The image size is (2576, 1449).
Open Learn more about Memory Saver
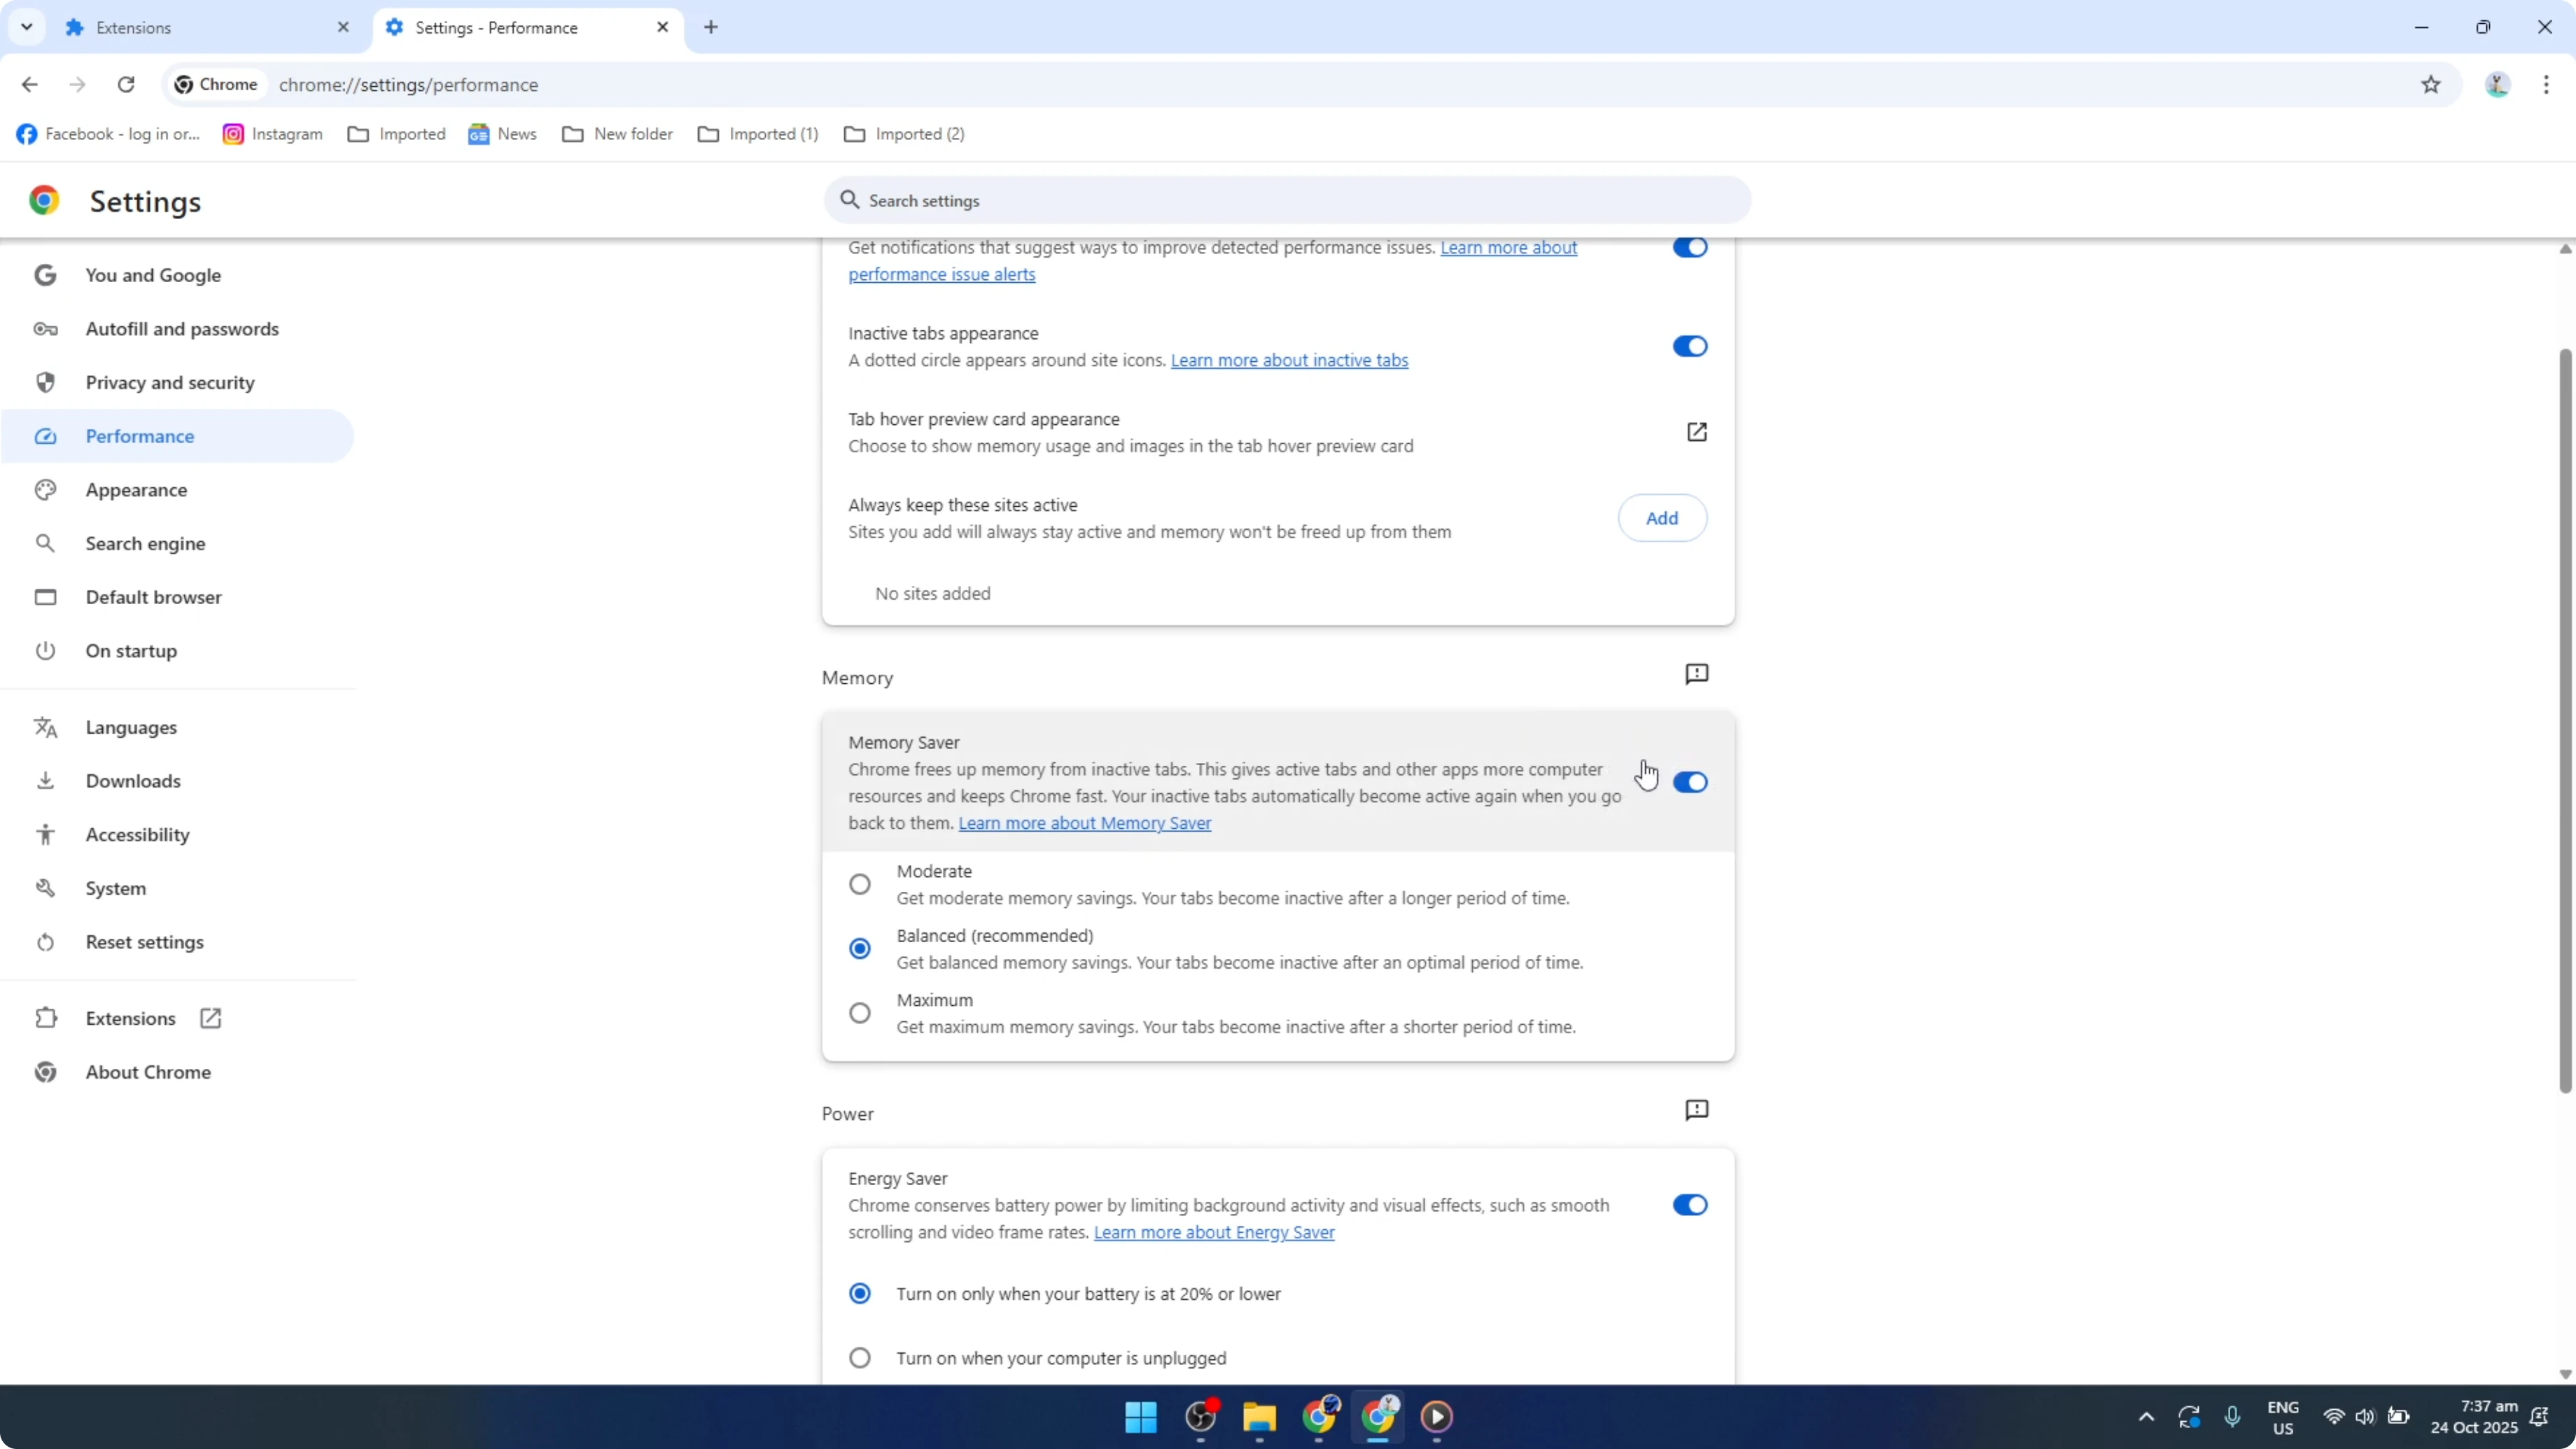(x=1085, y=823)
